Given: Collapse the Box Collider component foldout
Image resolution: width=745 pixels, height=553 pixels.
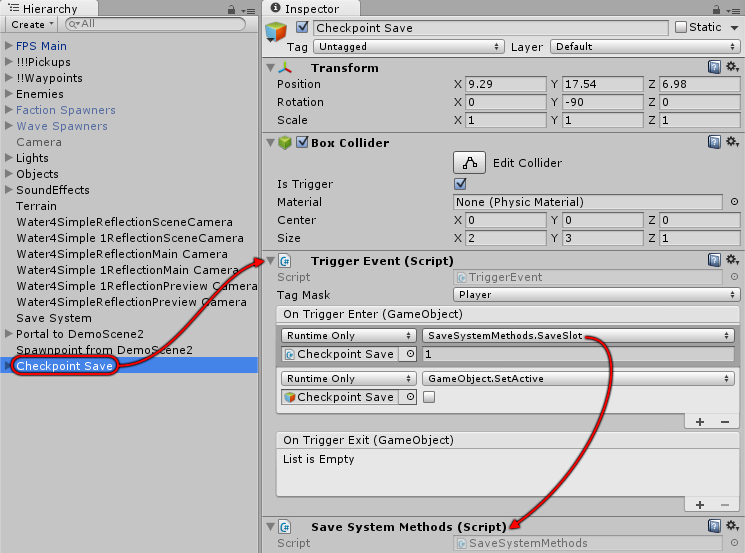Looking at the screenshot, I should (270, 143).
